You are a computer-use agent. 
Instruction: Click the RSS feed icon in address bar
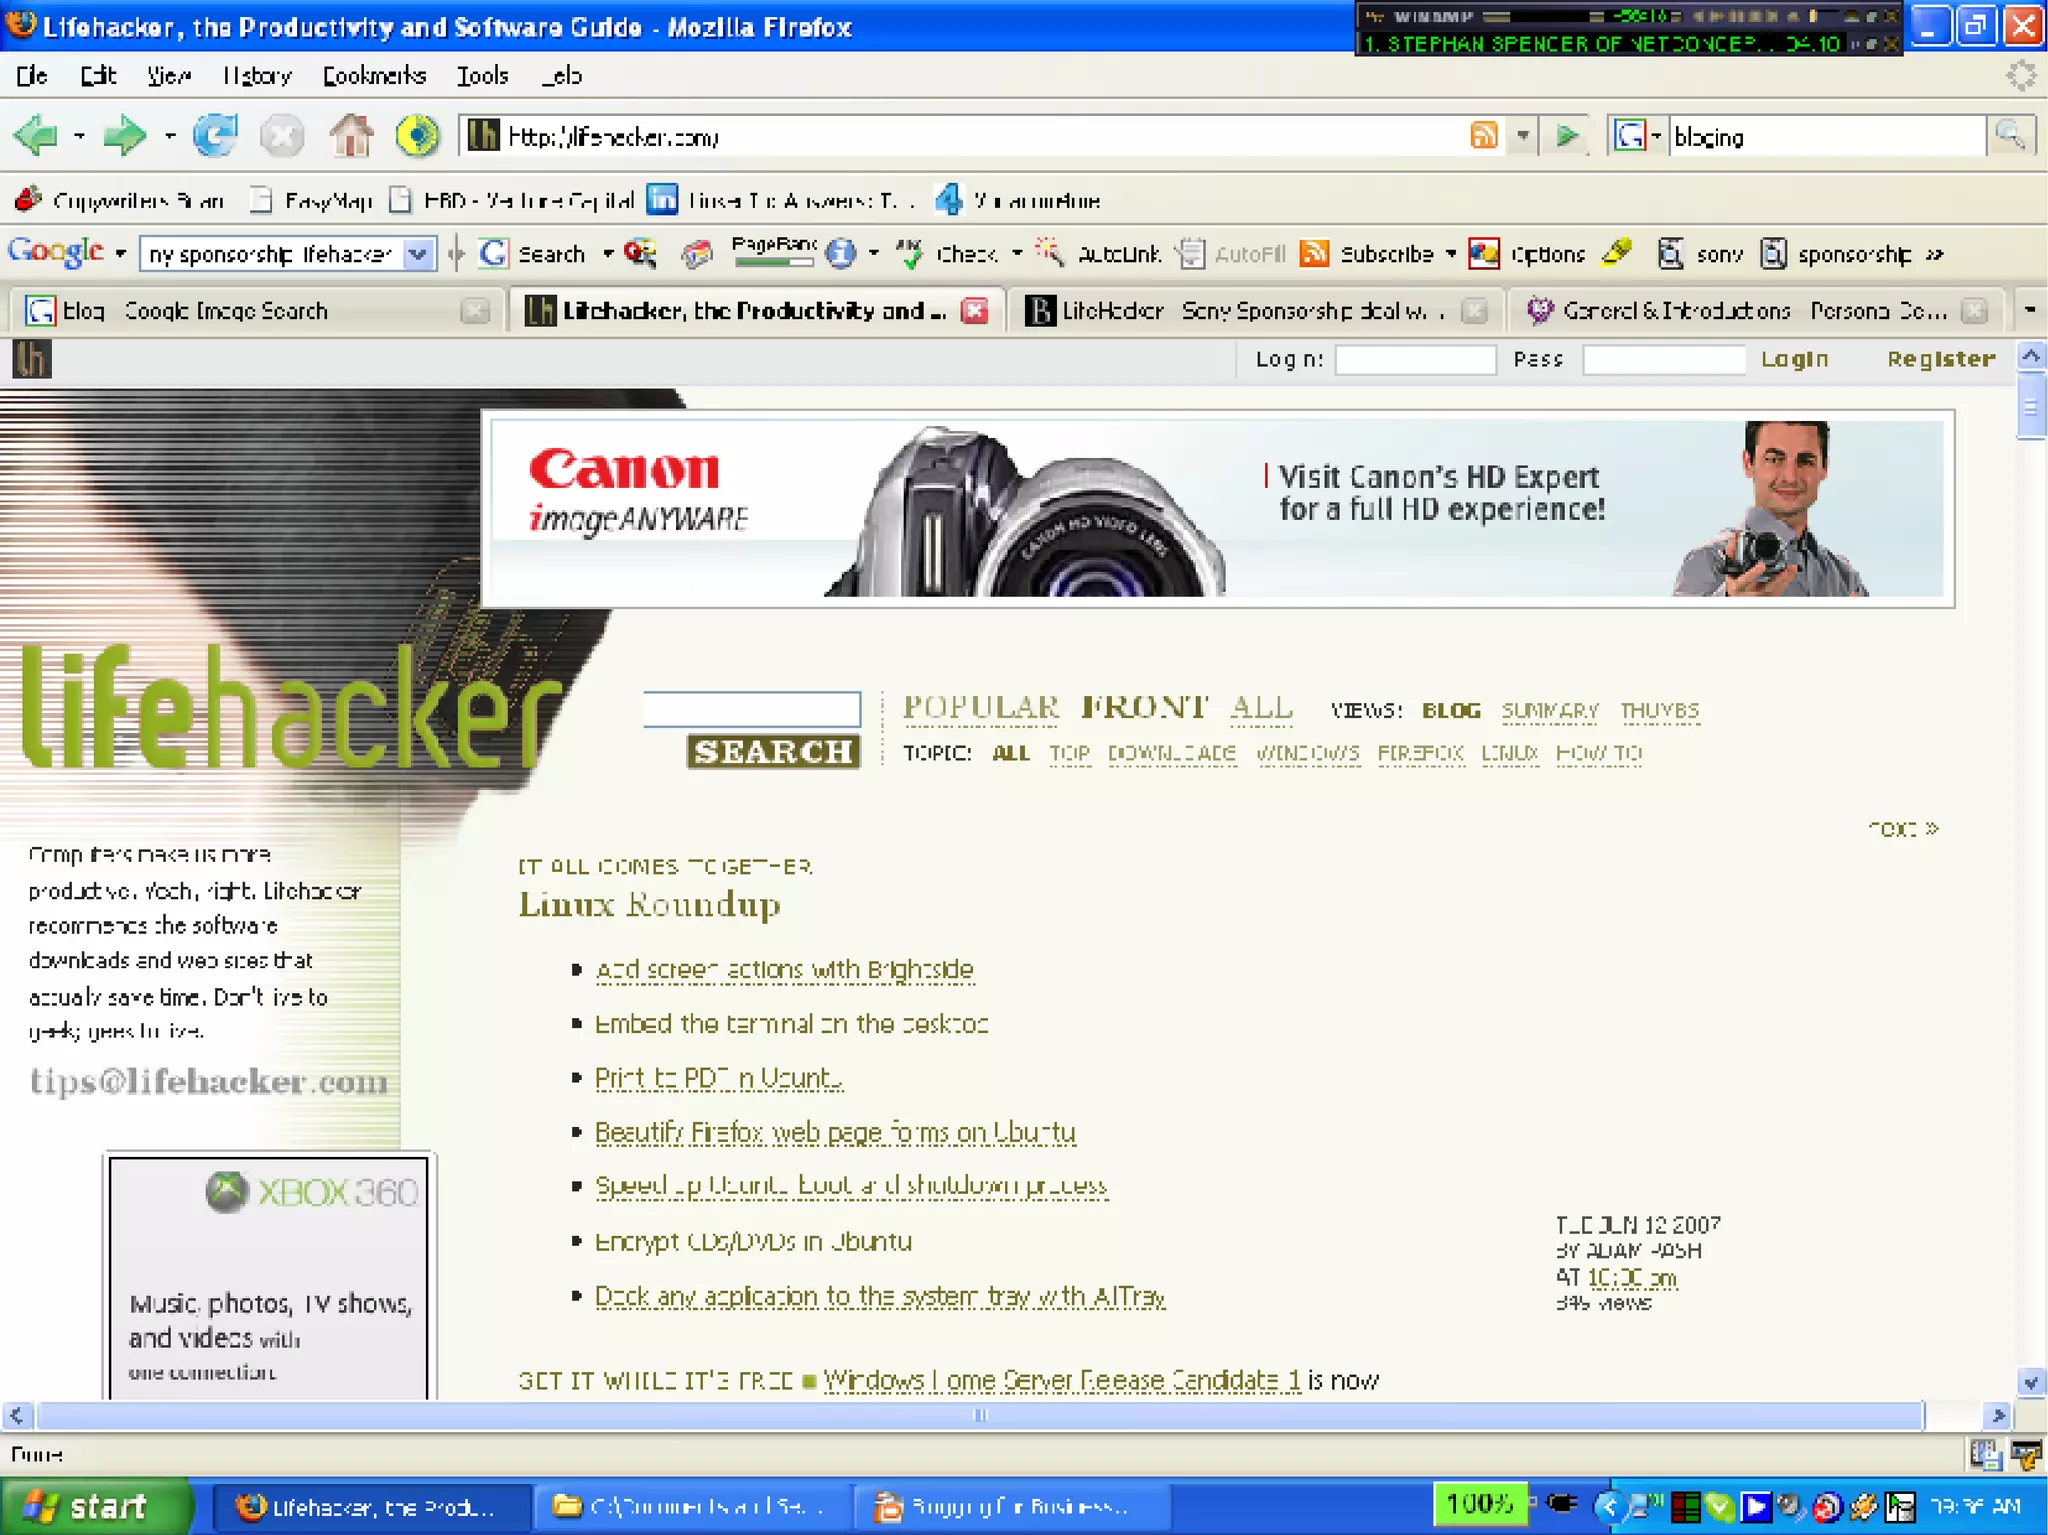coord(1483,135)
